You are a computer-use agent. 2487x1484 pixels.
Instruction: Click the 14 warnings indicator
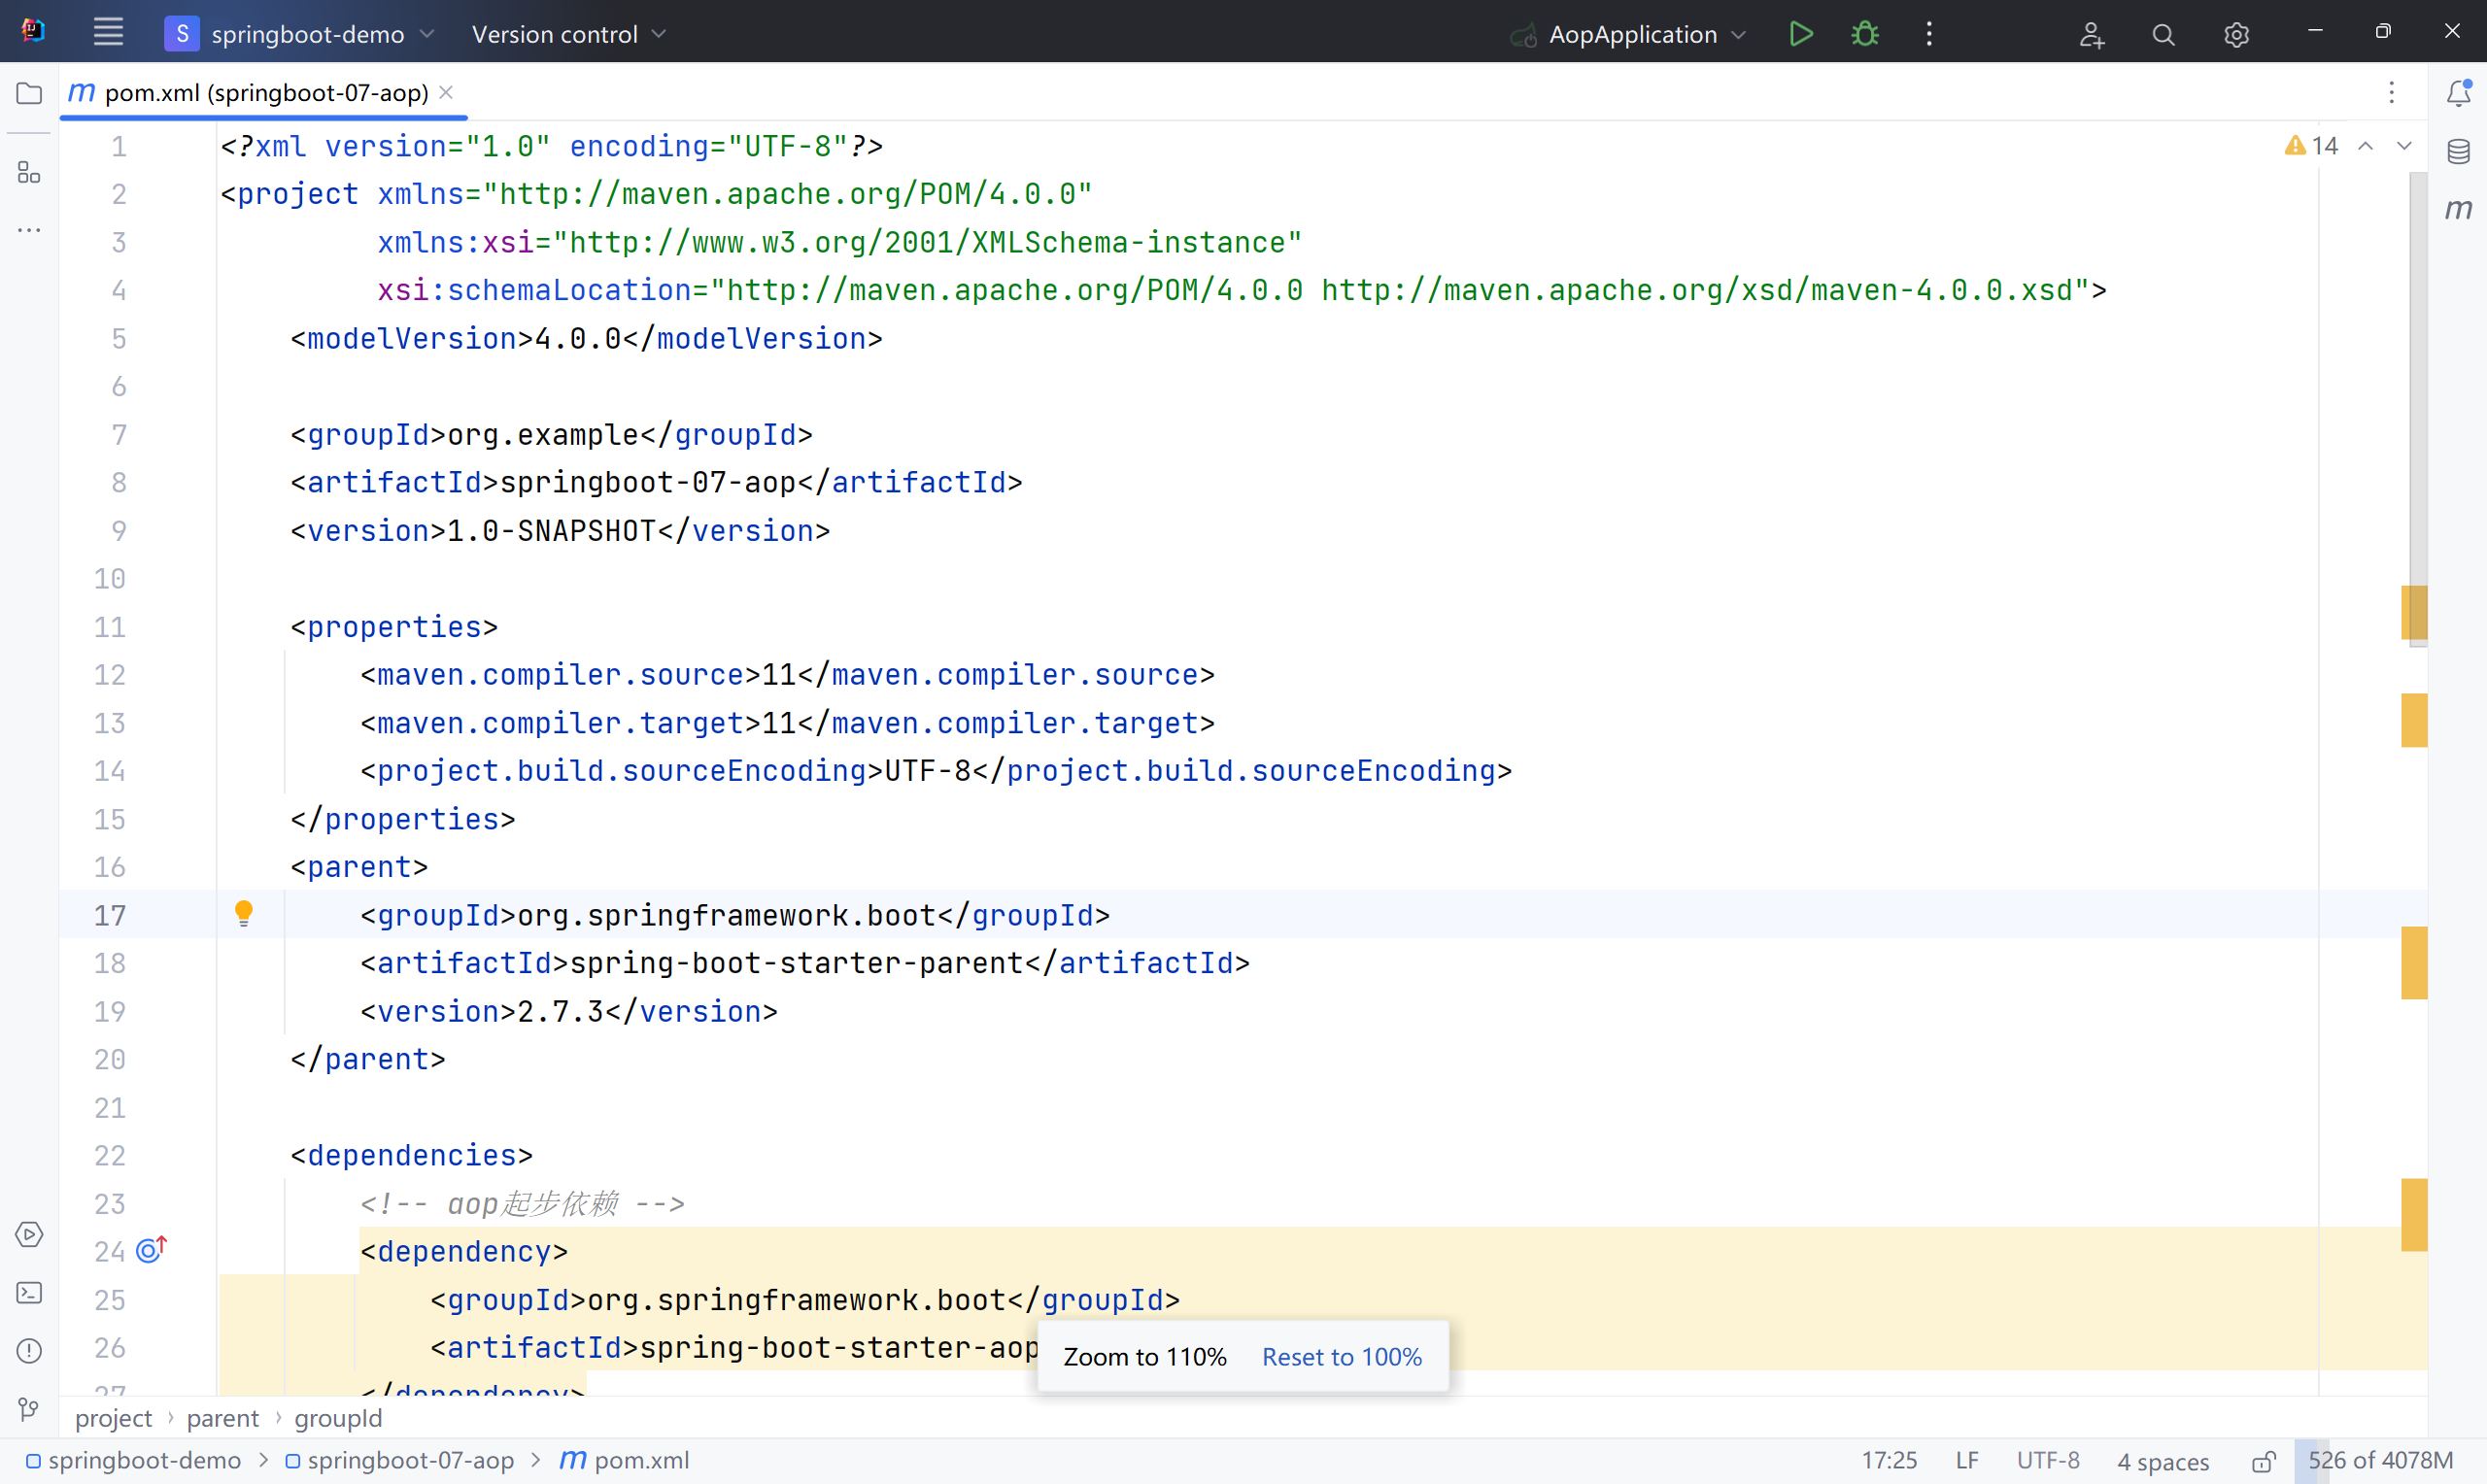coord(2311,146)
